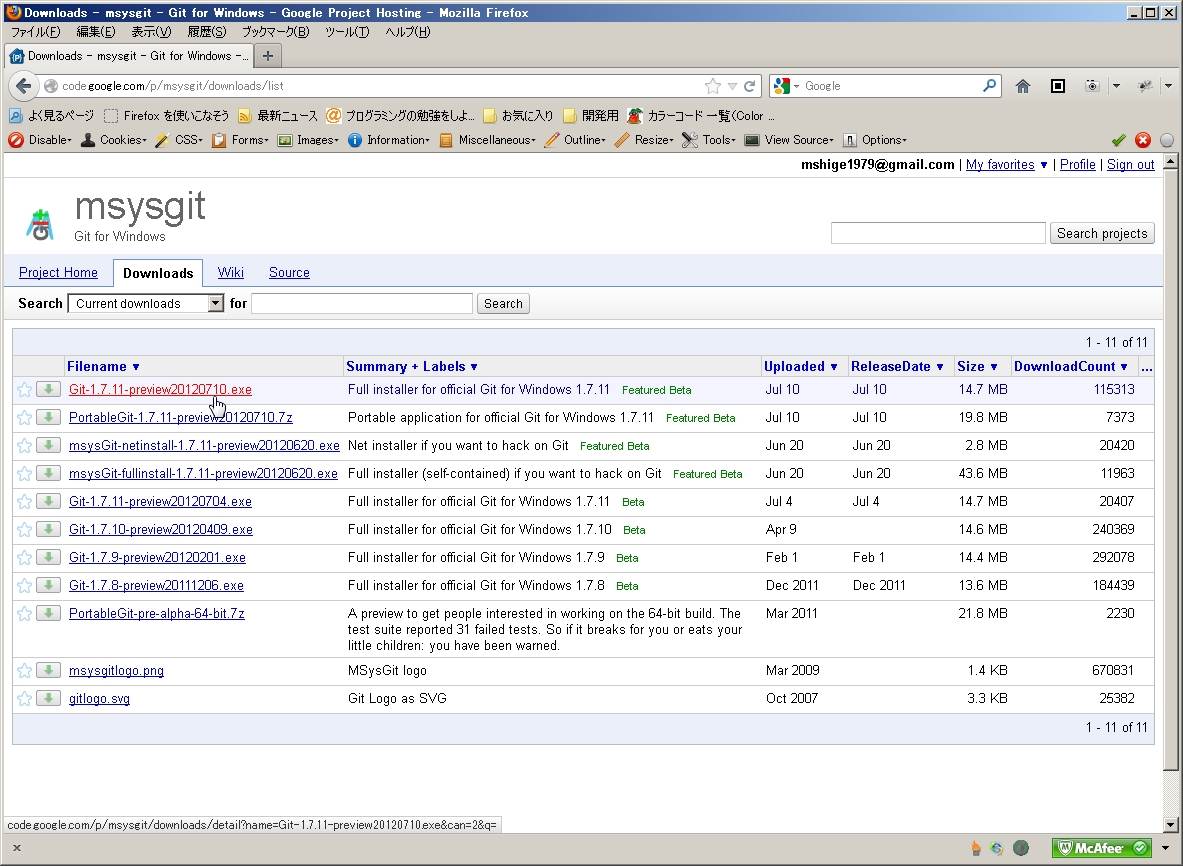Click the red X error indicator icon

[1143, 140]
